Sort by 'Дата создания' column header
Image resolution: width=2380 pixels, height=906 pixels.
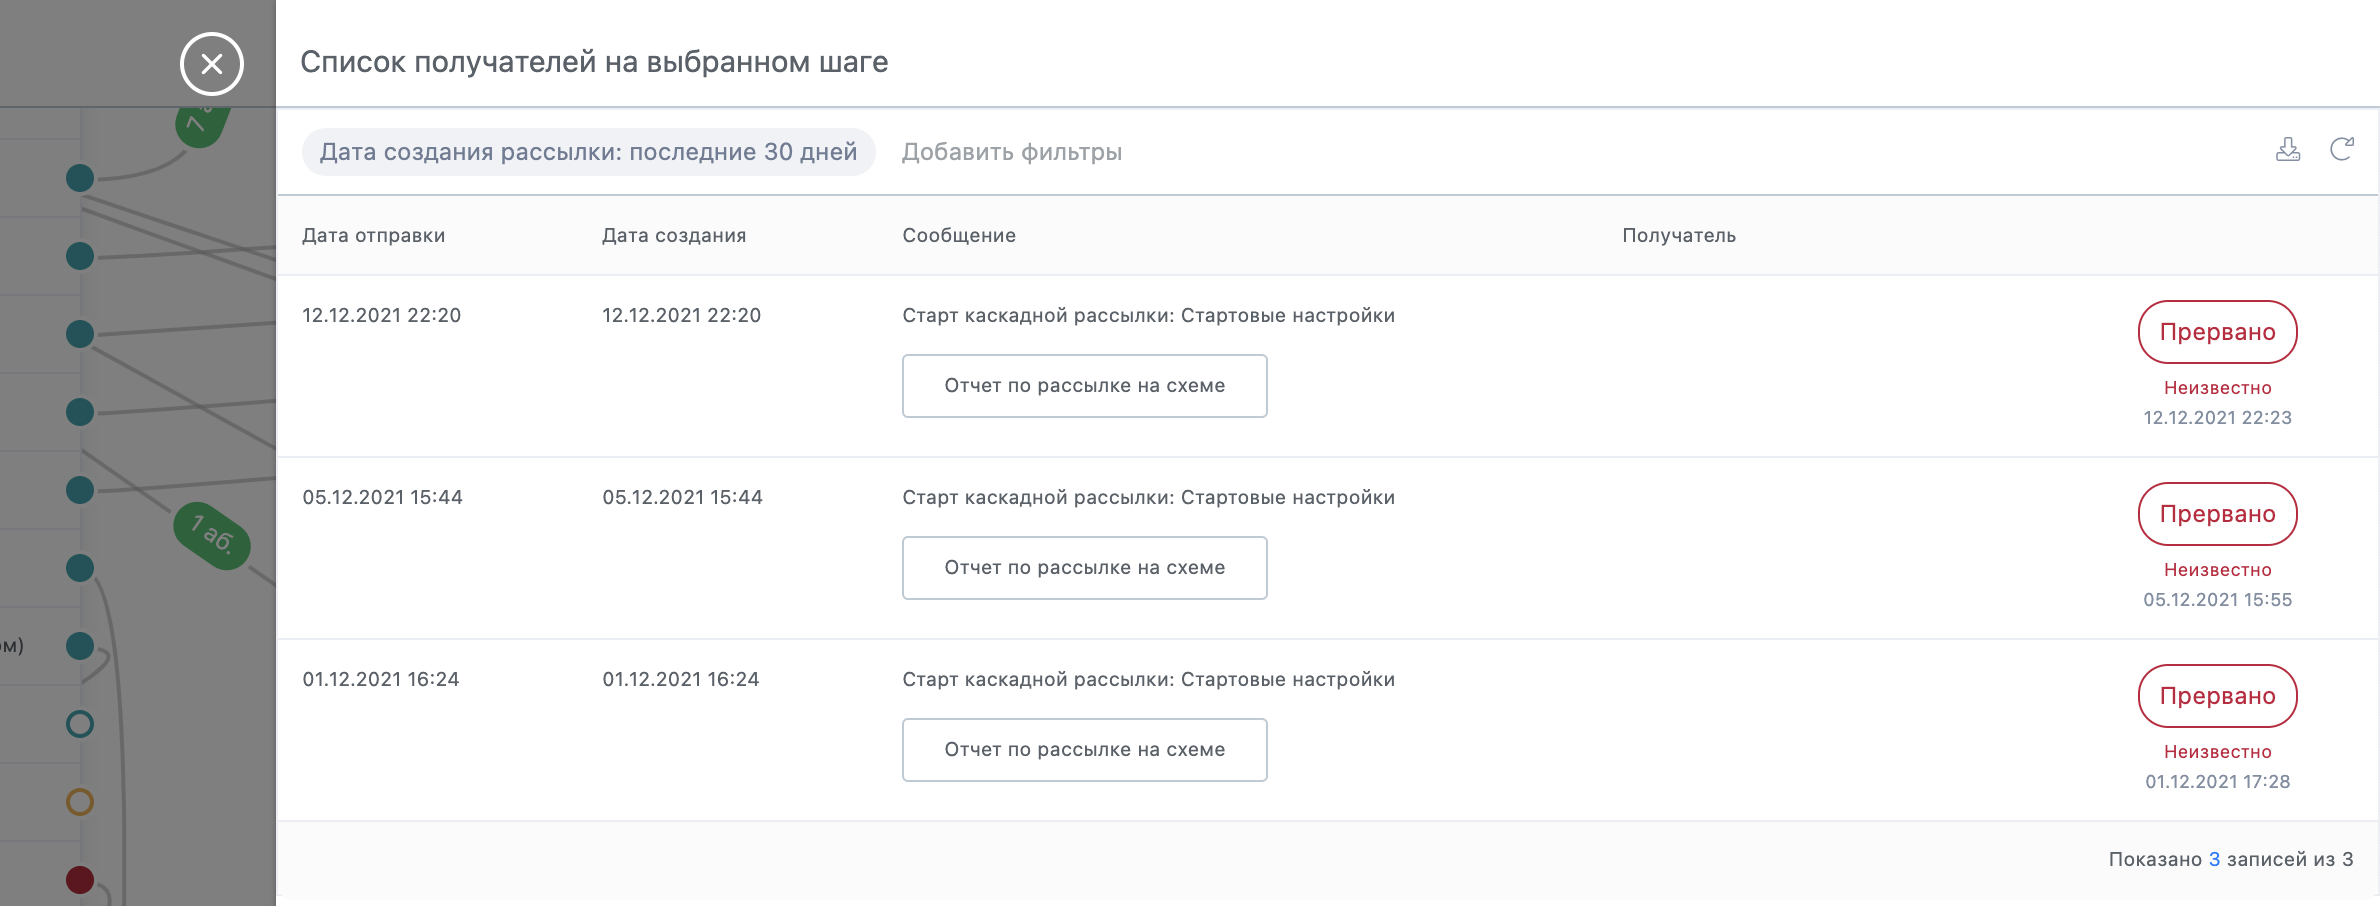coord(674,236)
